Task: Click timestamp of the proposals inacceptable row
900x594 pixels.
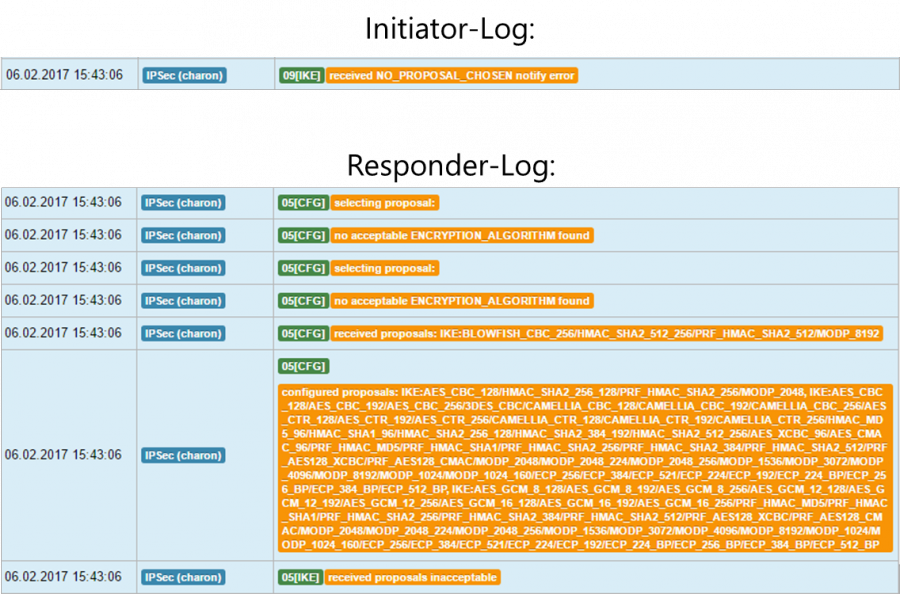Action: pyautogui.click(x=64, y=577)
